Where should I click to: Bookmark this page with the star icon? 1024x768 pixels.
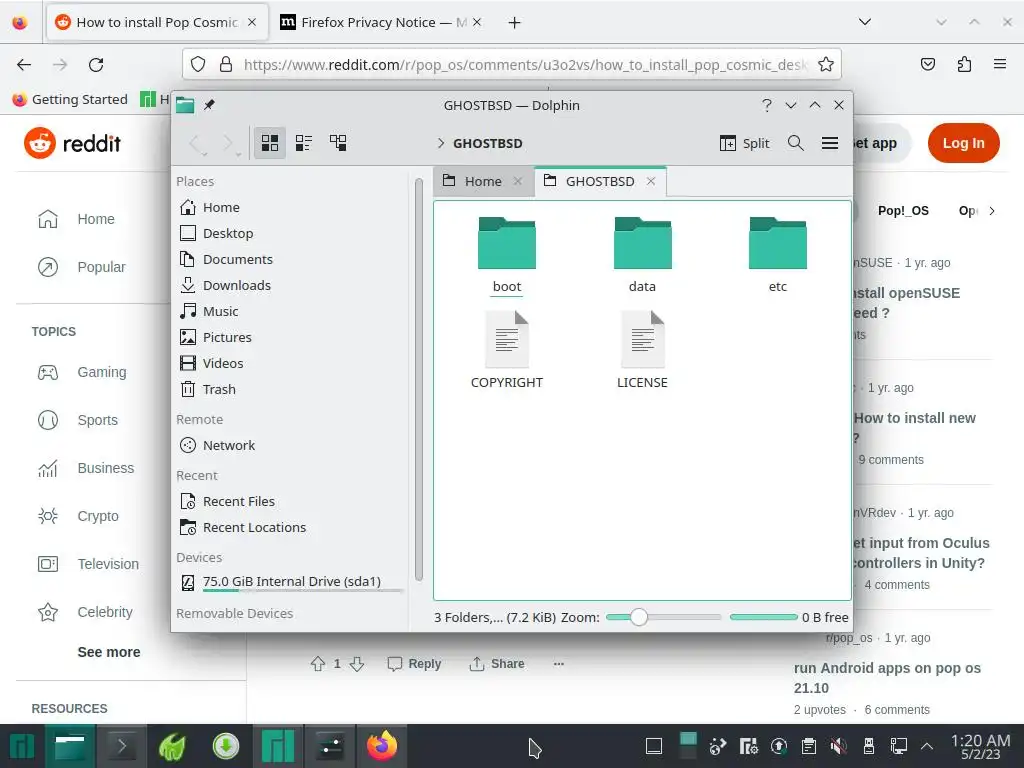click(x=825, y=64)
